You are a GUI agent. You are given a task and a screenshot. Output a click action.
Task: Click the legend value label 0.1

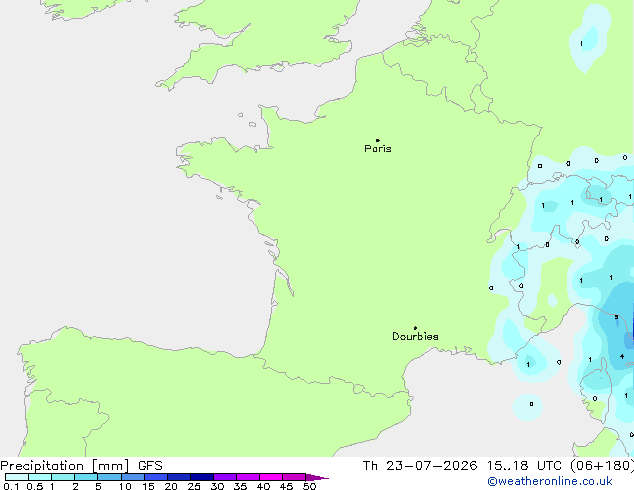[x=11, y=486]
